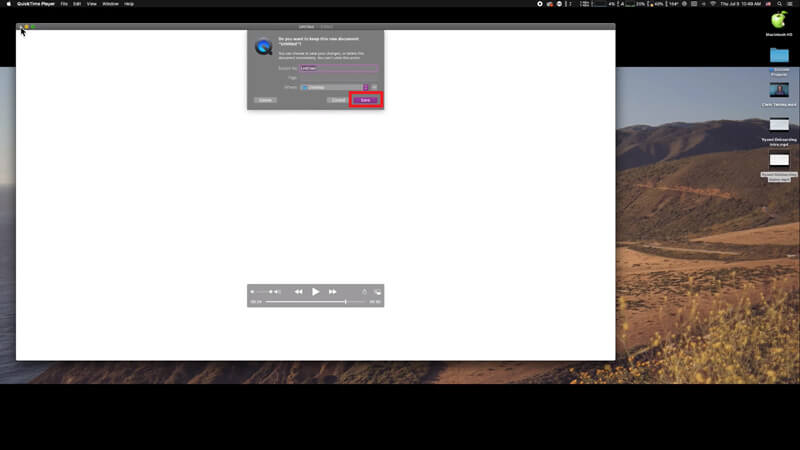Screen dimensions: 800x450
Task: Click the fast-forward icon in the player
Action: tap(333, 292)
